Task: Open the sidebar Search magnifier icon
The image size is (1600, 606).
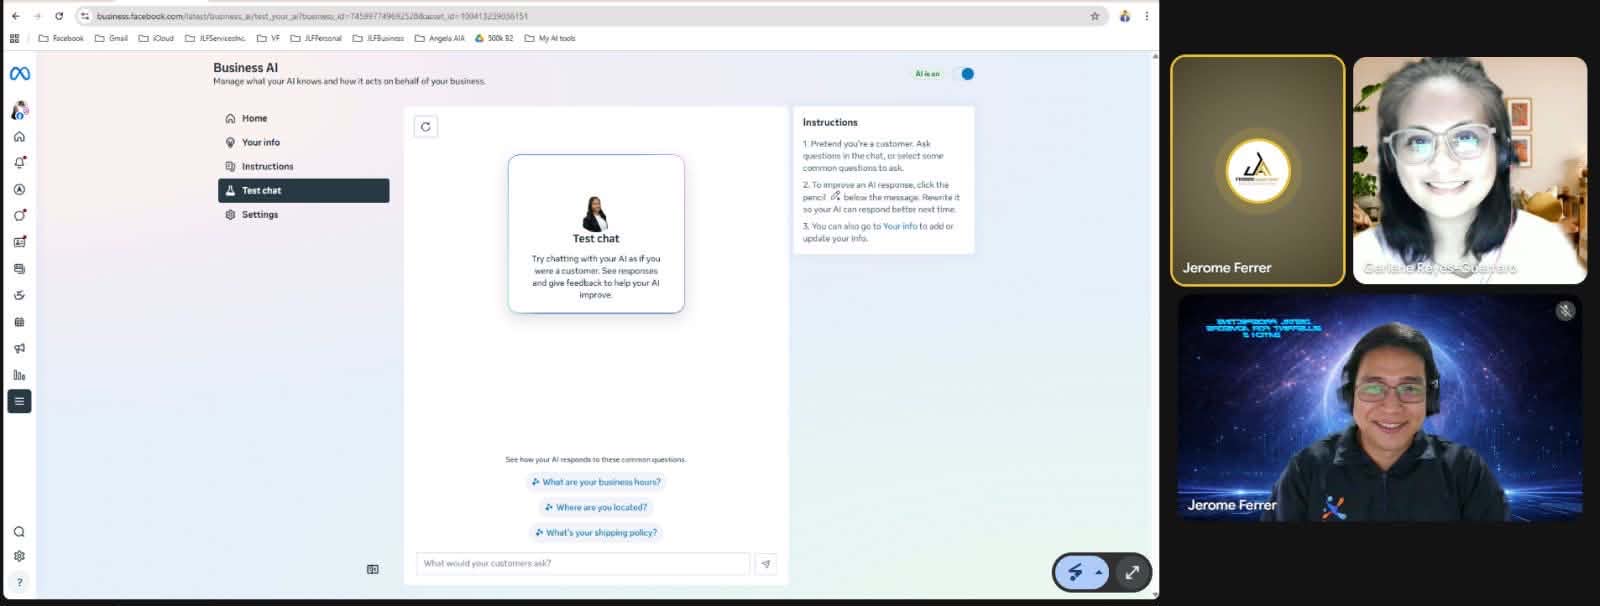Action: 19,532
